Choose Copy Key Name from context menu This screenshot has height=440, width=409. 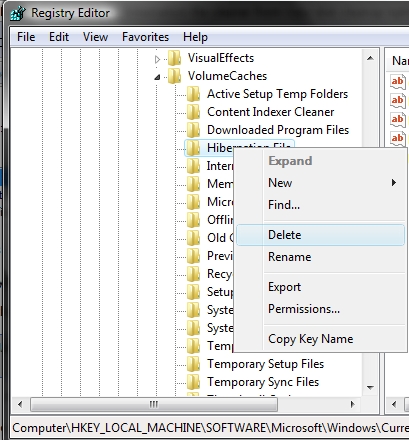click(x=320, y=339)
